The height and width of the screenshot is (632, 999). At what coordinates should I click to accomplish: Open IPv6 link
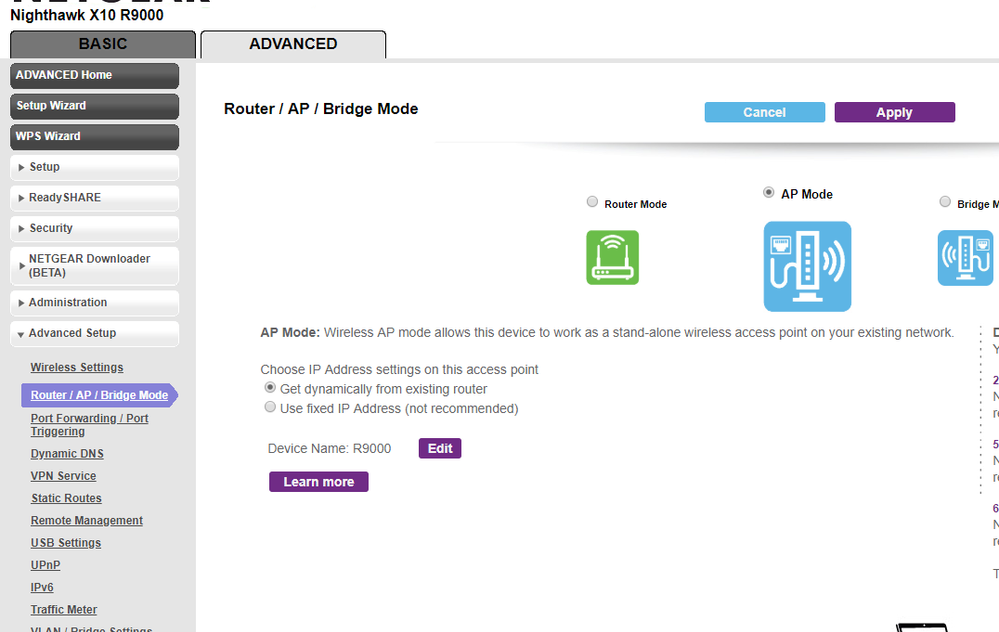pos(42,587)
